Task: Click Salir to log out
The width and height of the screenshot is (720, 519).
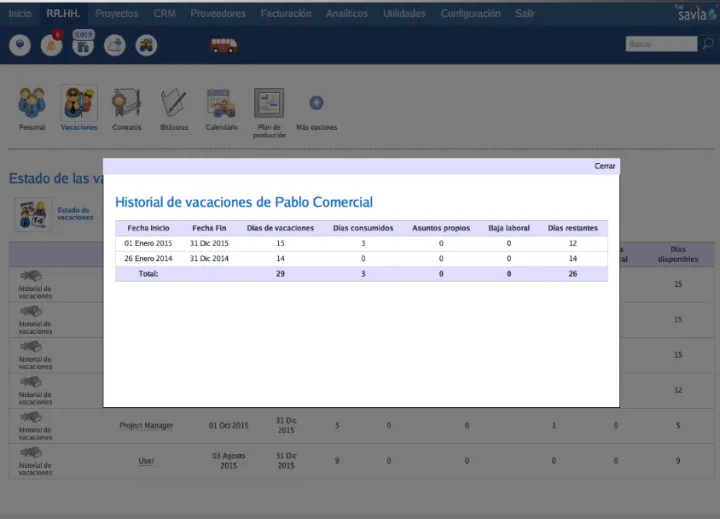Action: click(x=525, y=14)
